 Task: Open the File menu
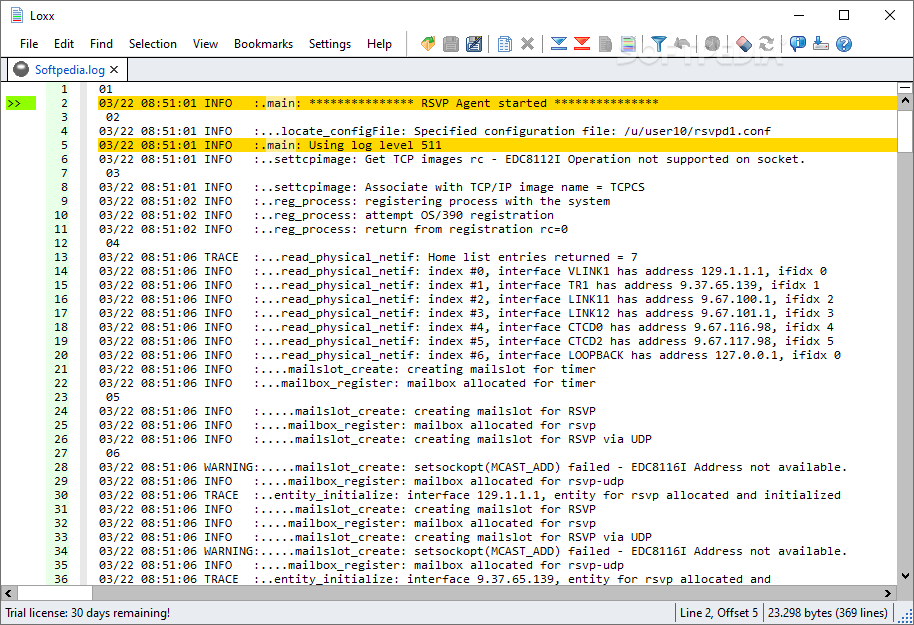tap(29, 44)
